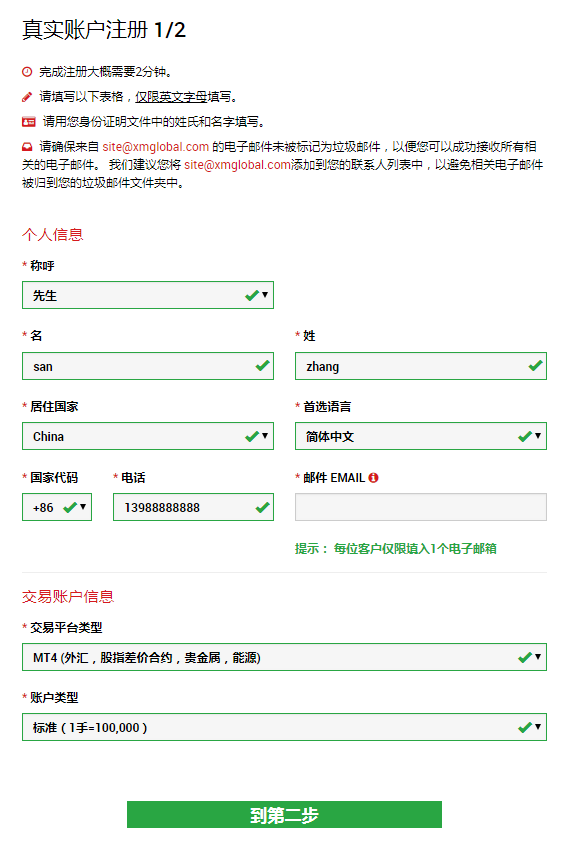
Task: Click the clock icon beside 完成注册大概需要2分钟
Action: pos(27,72)
